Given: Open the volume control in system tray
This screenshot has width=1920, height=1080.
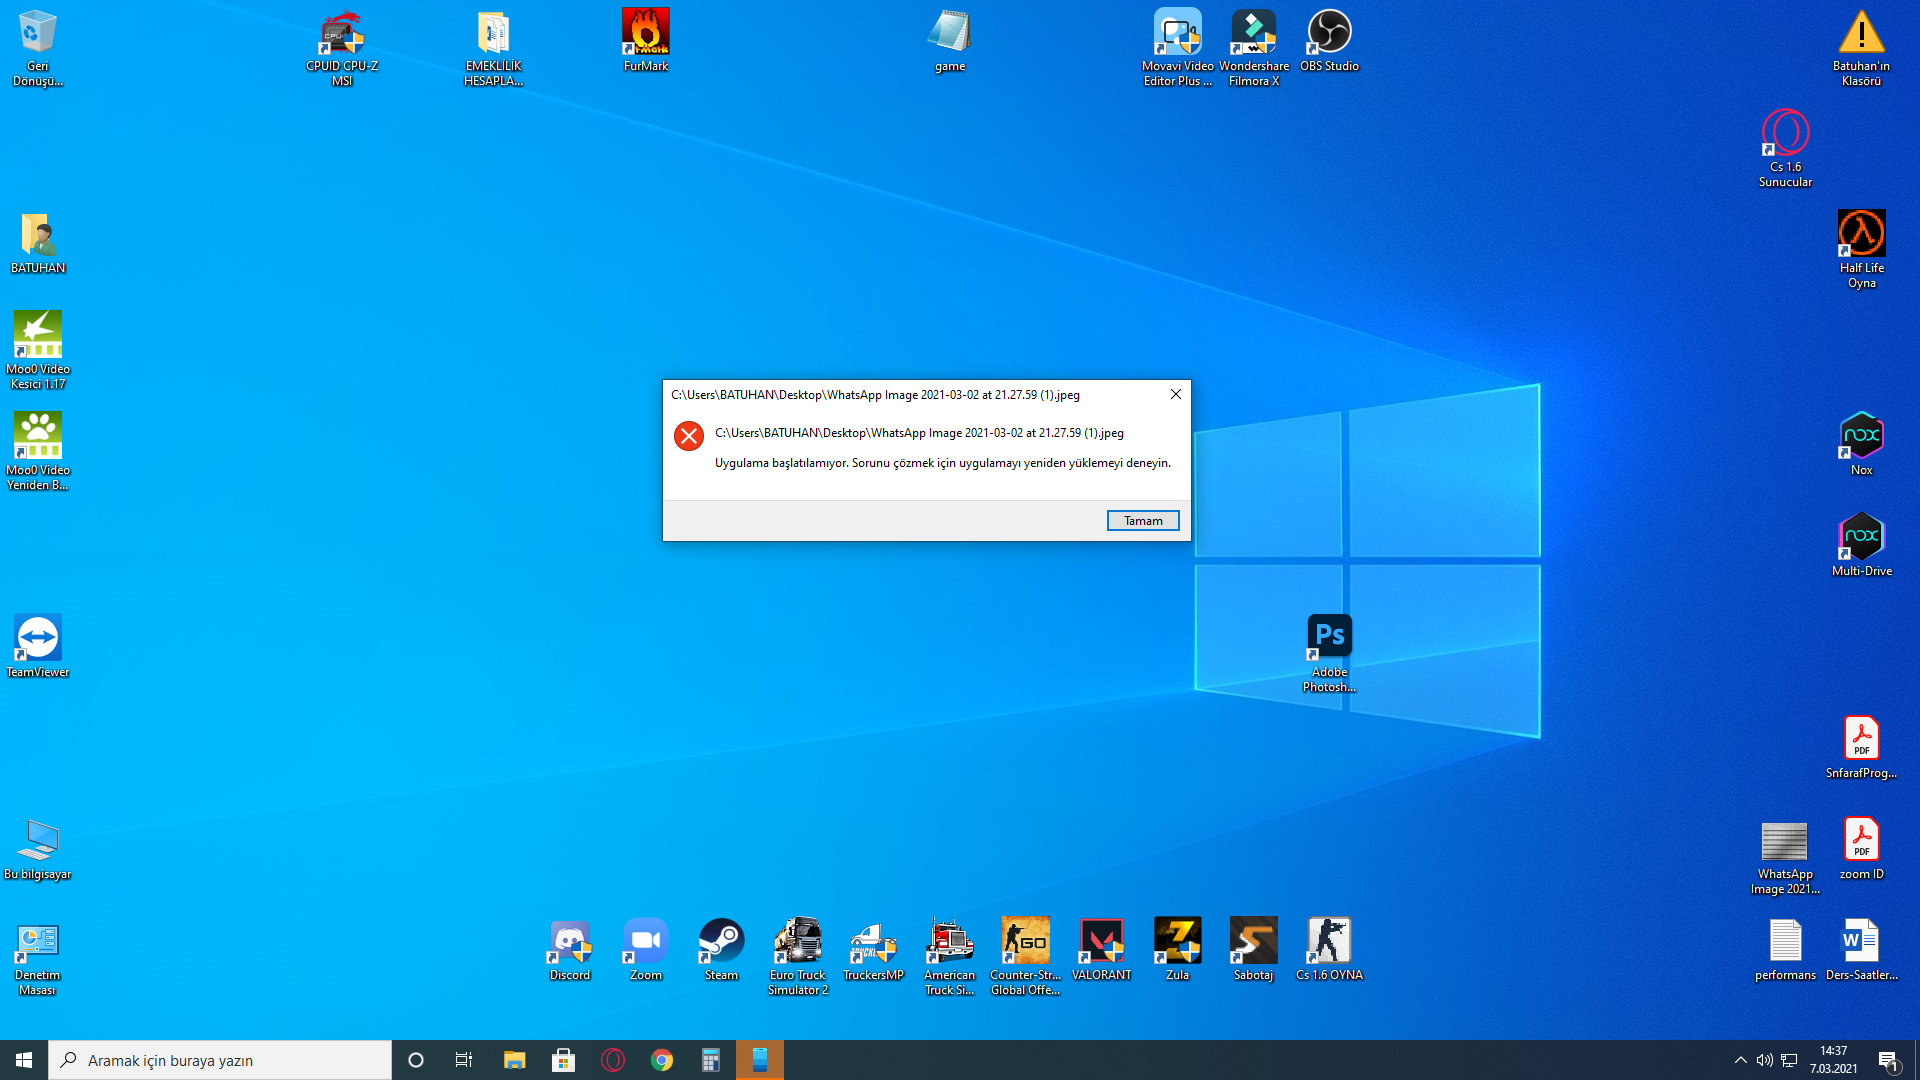Looking at the screenshot, I should coord(1764,1060).
